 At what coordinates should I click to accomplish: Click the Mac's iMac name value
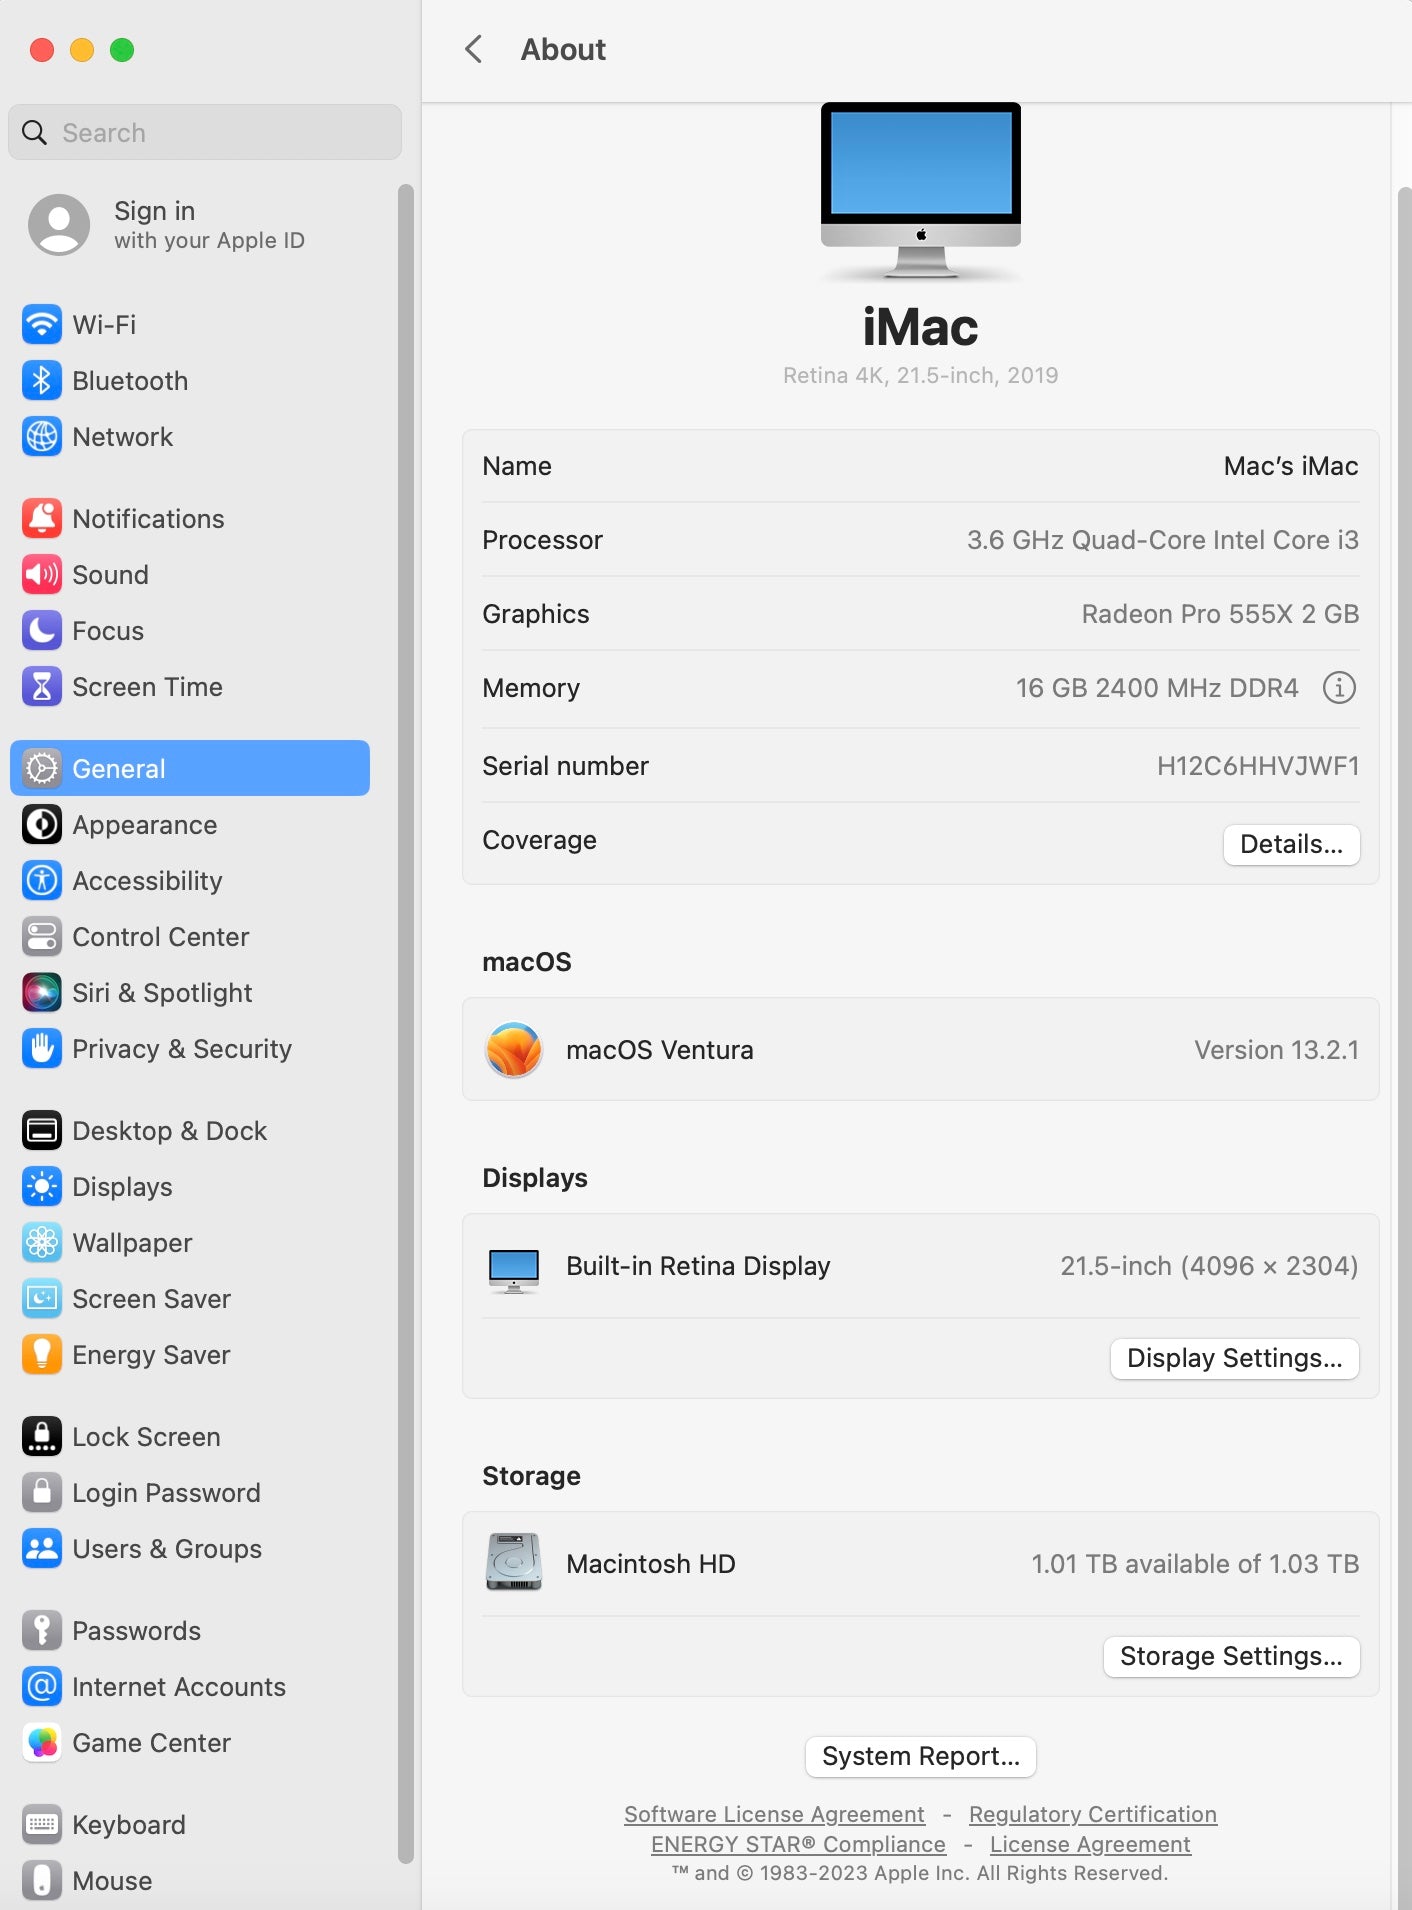(x=1291, y=466)
